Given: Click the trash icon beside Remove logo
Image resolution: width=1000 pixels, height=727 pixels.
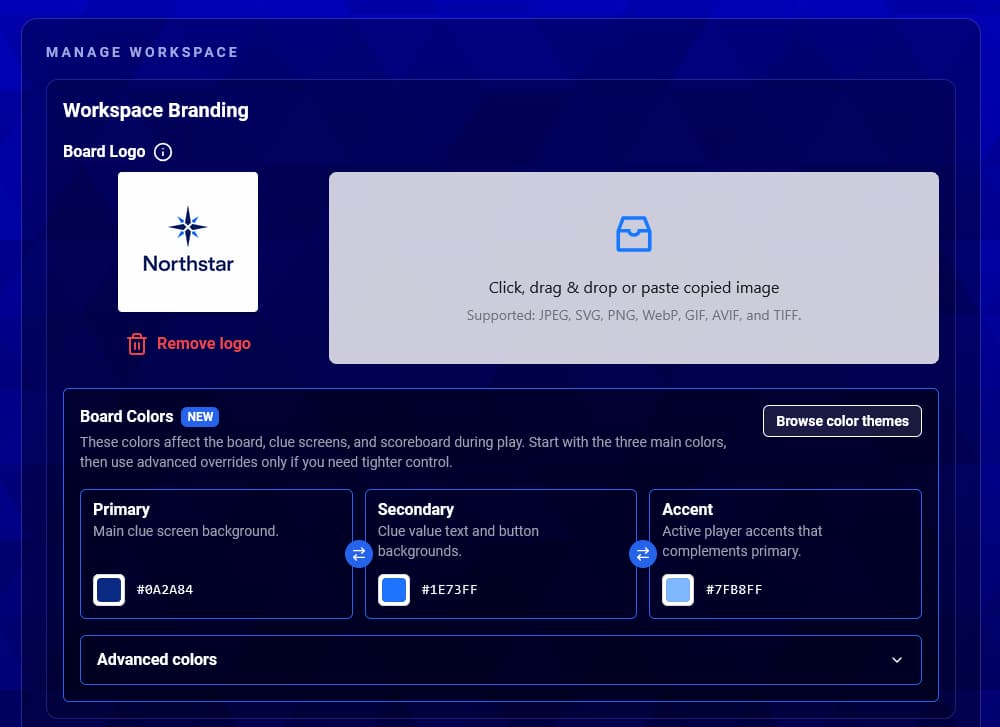Looking at the screenshot, I should 136,344.
